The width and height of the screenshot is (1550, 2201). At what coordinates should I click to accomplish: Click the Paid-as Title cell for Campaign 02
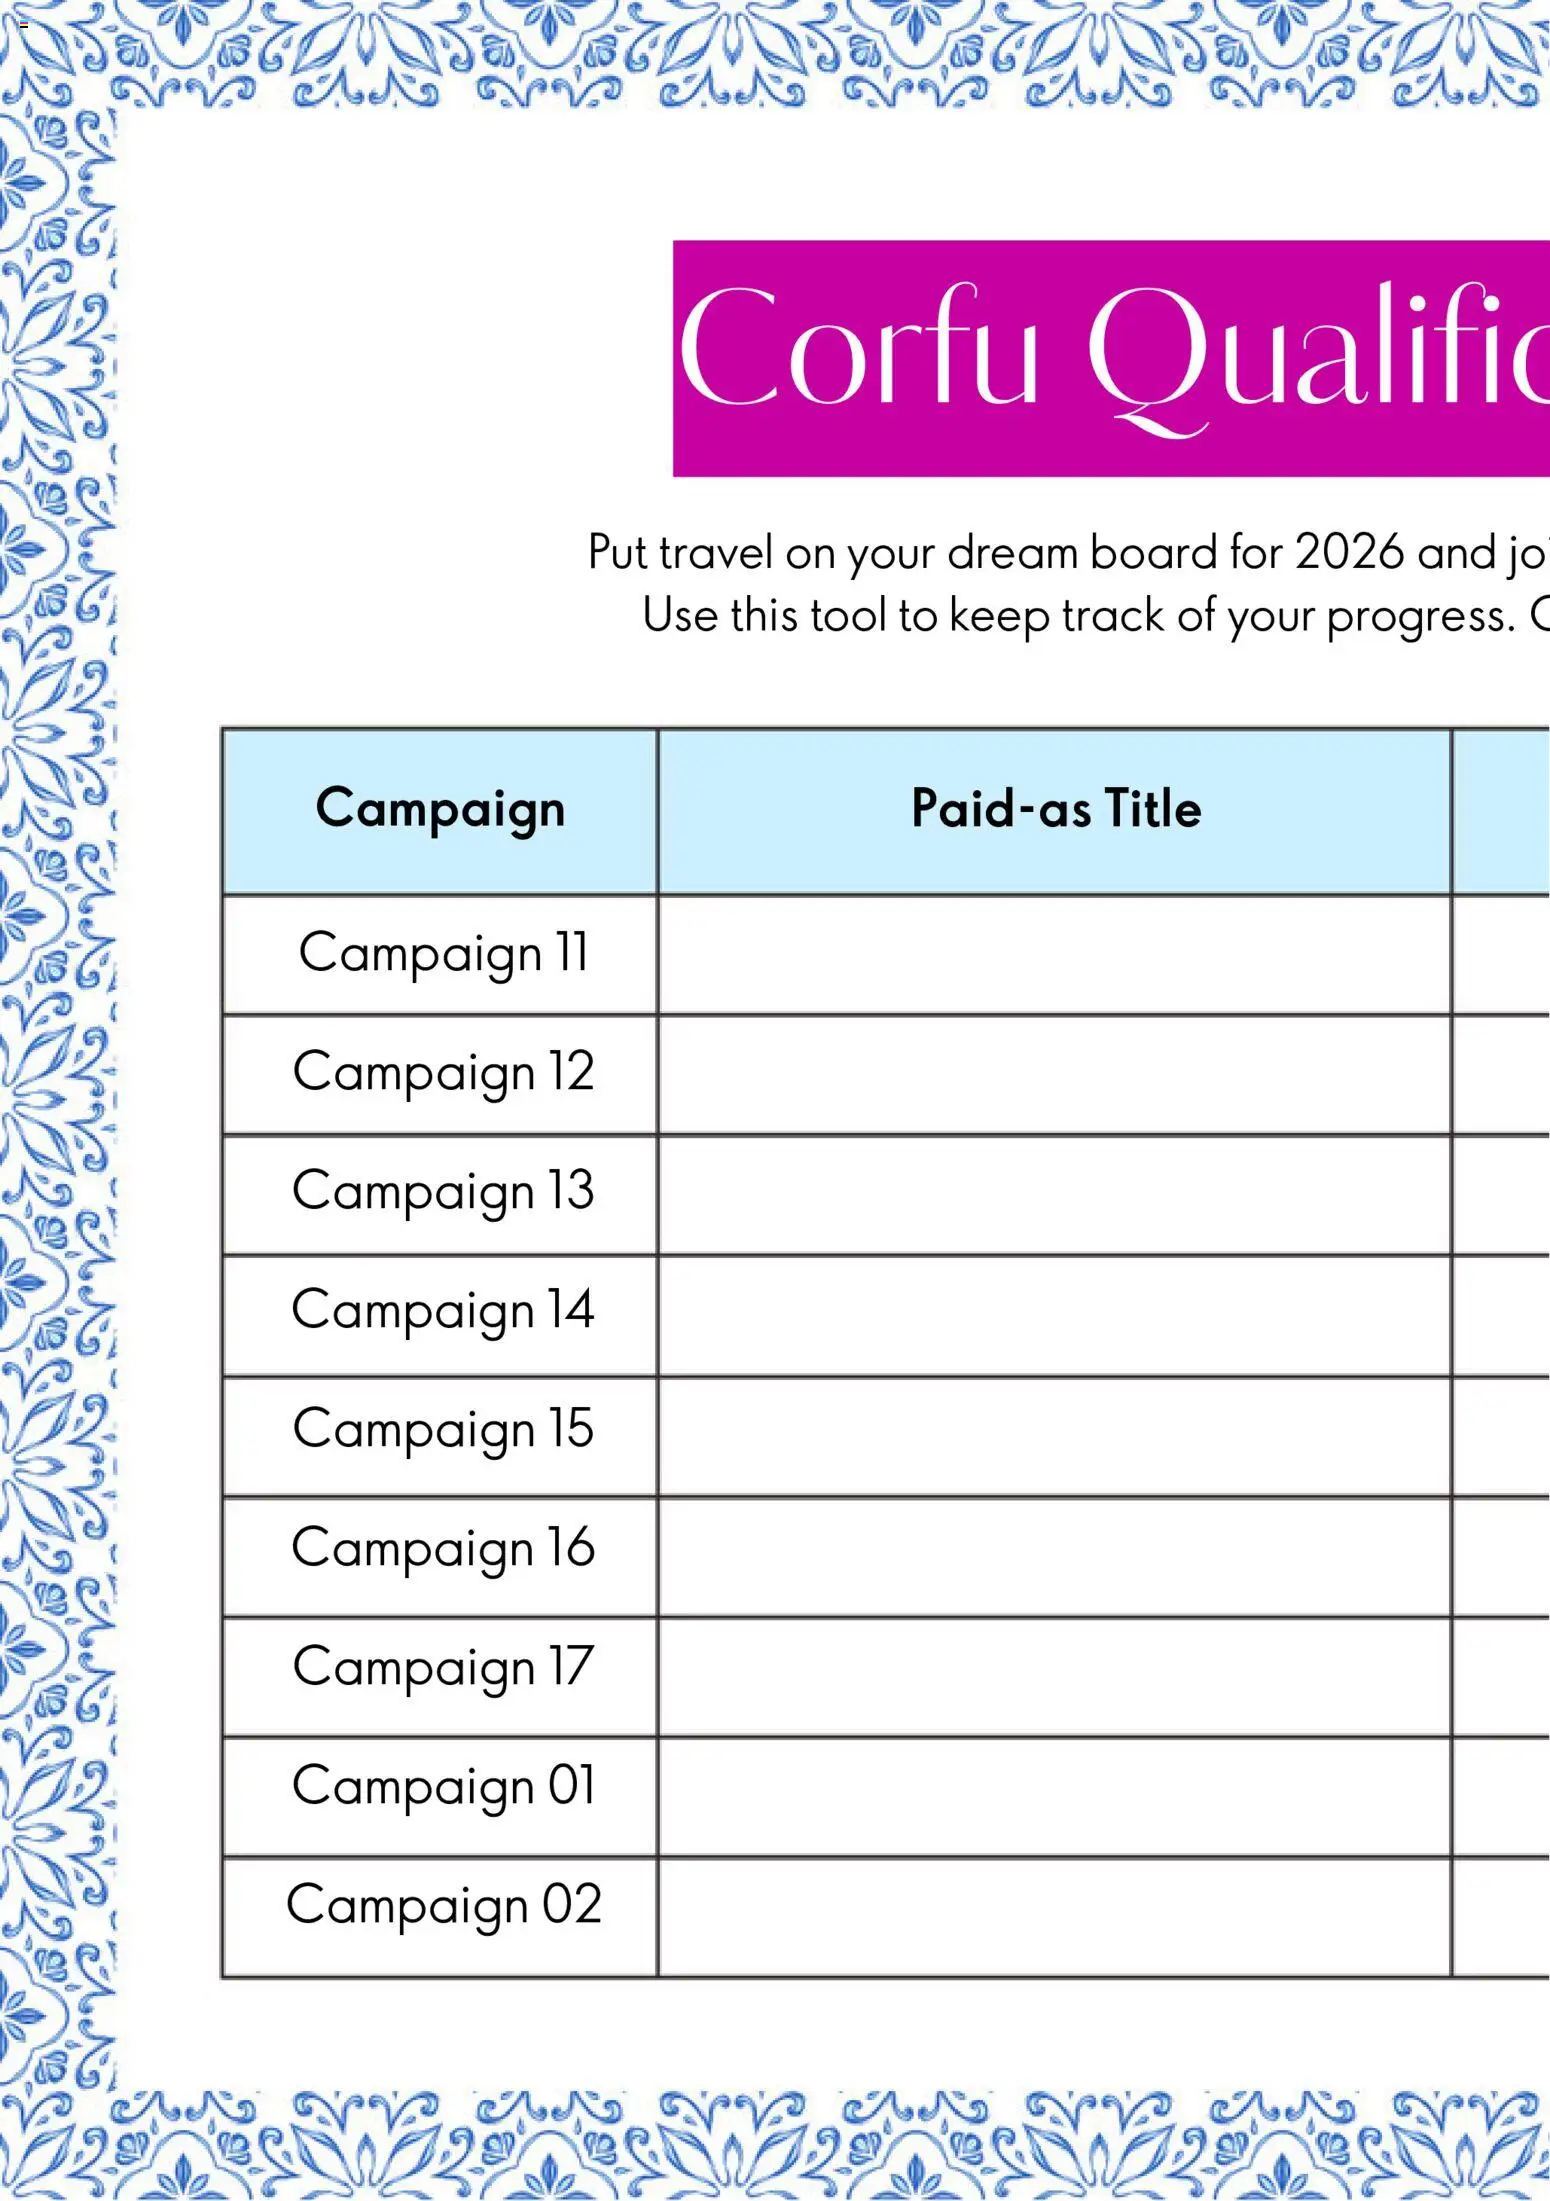pyautogui.click(x=1055, y=1916)
